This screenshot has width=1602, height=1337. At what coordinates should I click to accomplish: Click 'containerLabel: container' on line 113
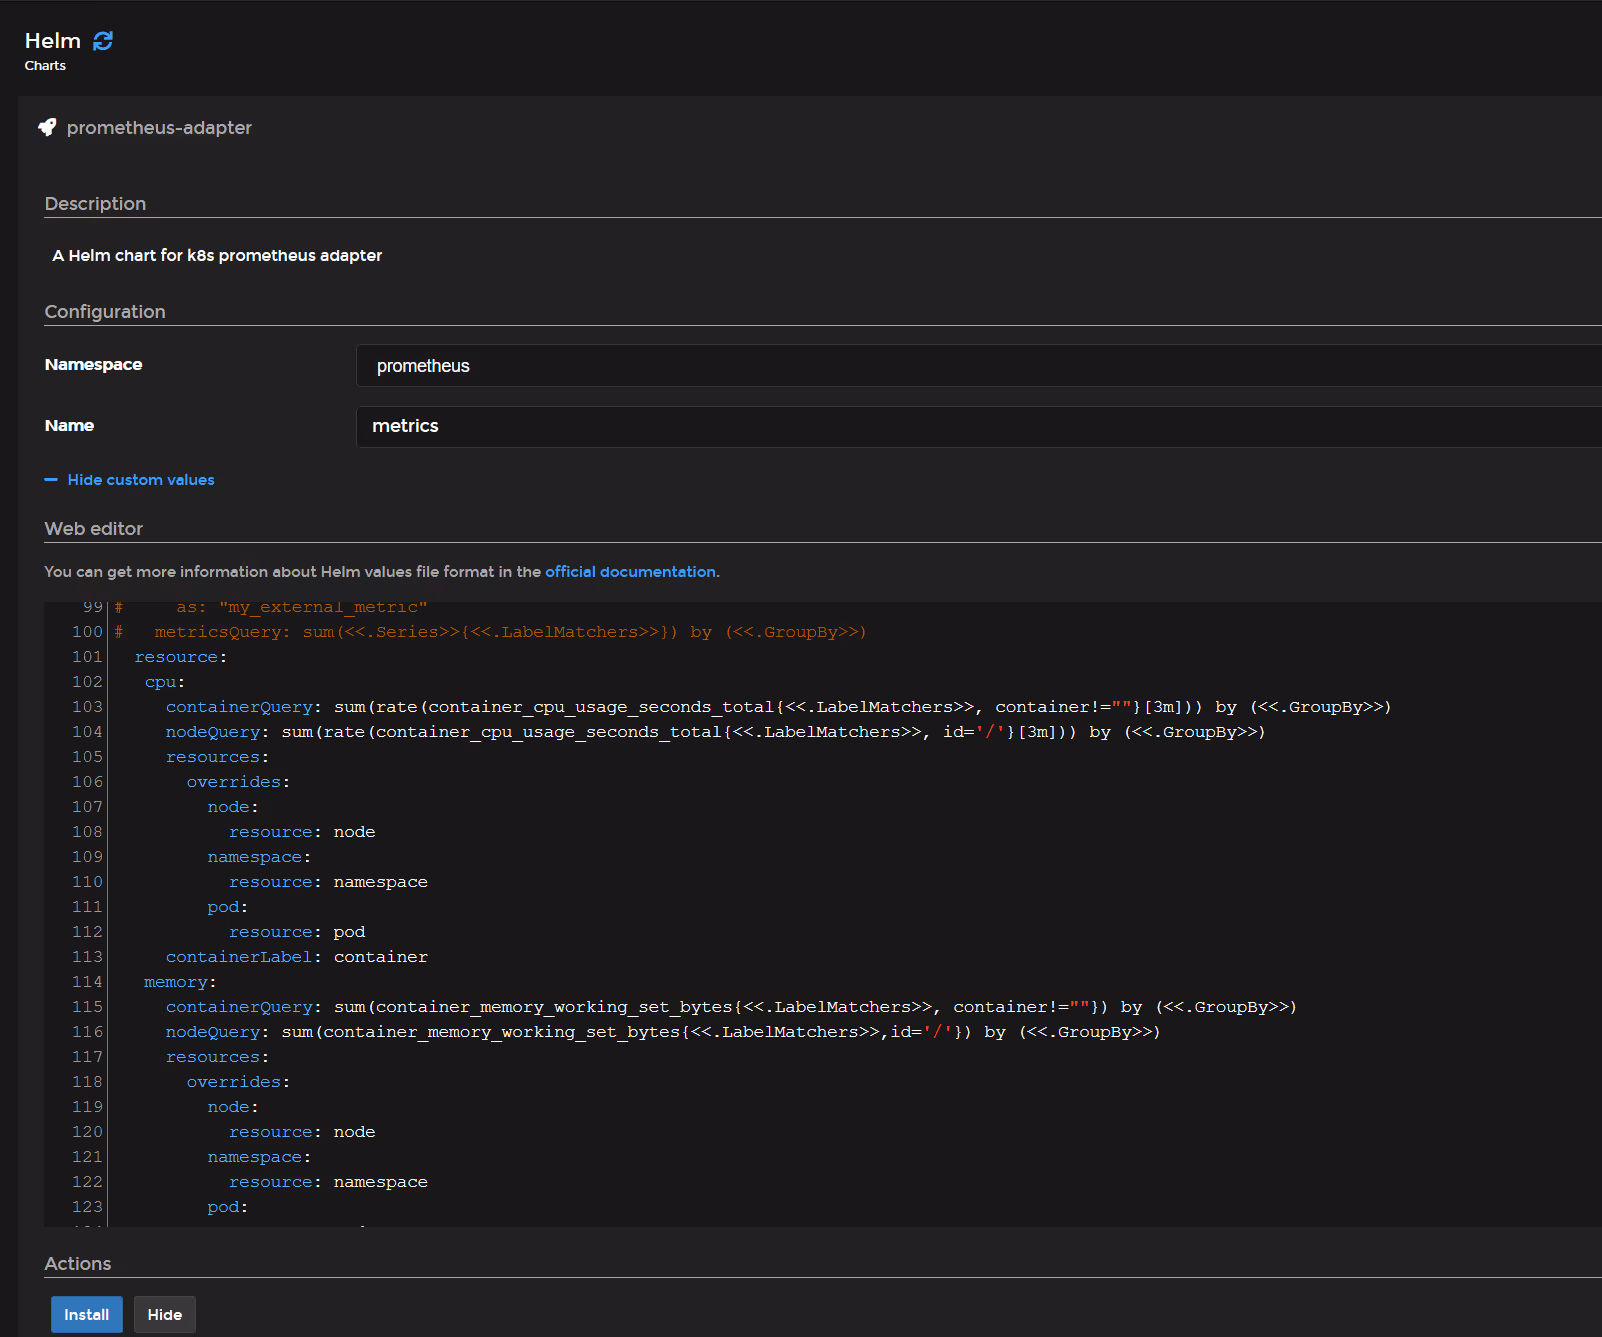(297, 957)
